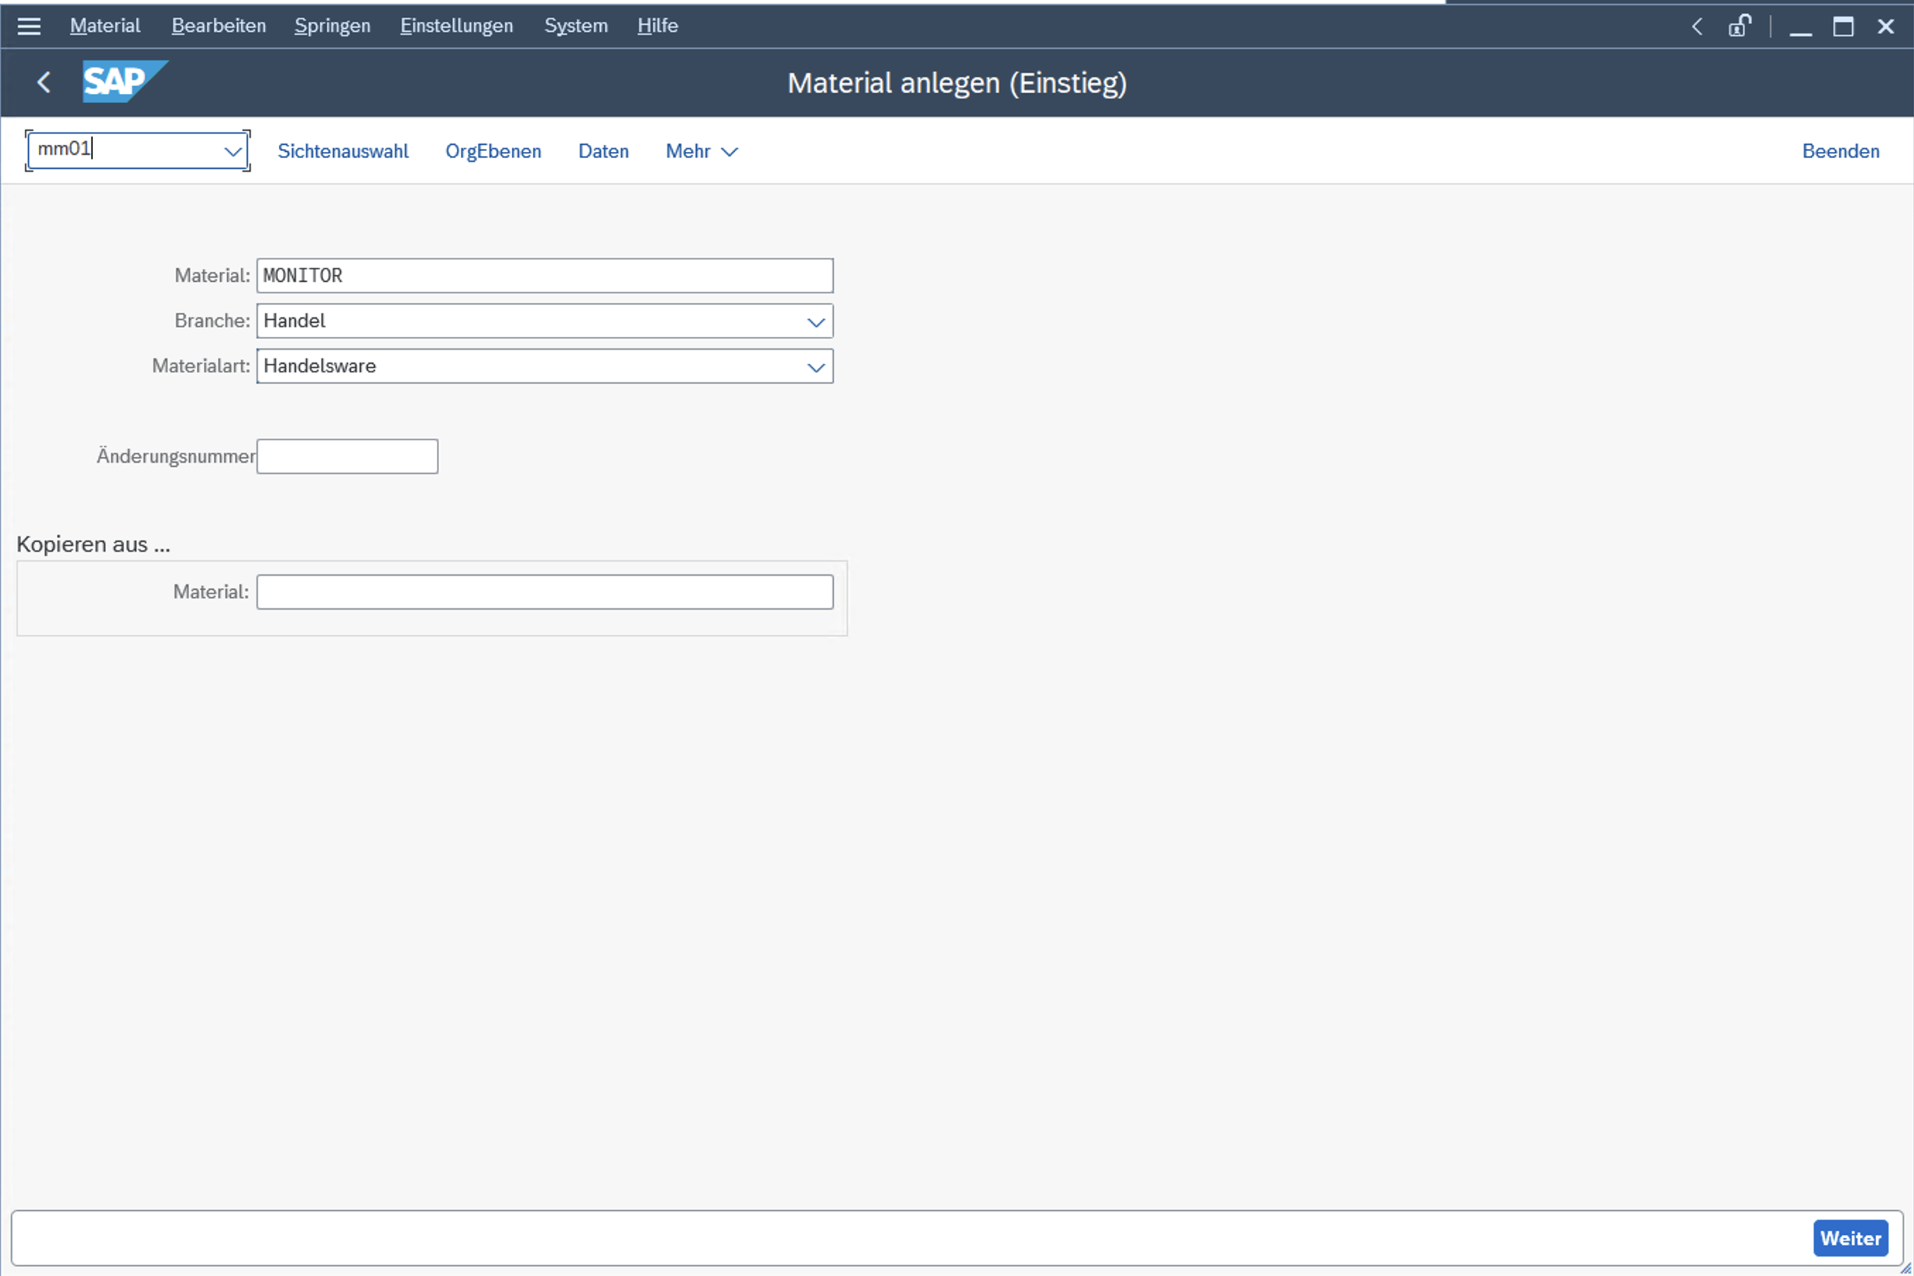This screenshot has width=1914, height=1276.
Task: Click the resize grip at window corner
Action: point(1905,1268)
